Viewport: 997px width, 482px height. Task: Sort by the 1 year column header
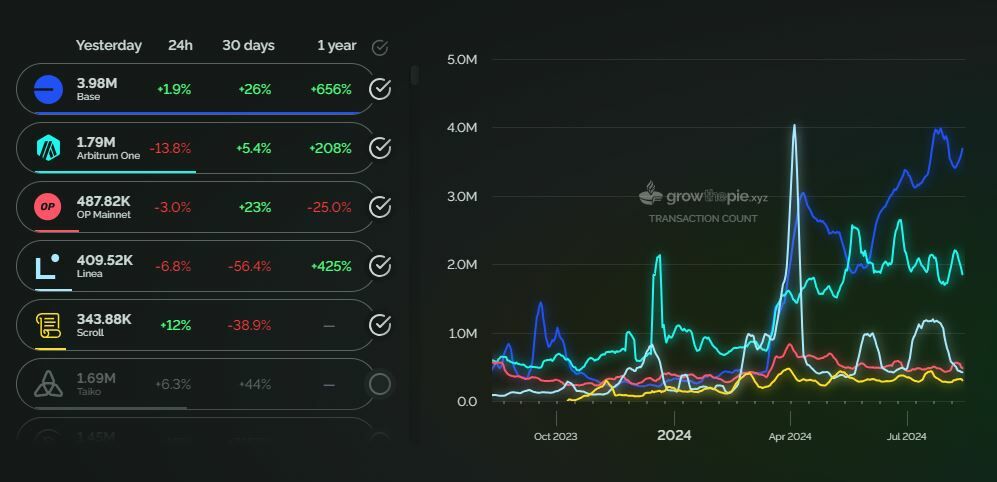[336, 45]
